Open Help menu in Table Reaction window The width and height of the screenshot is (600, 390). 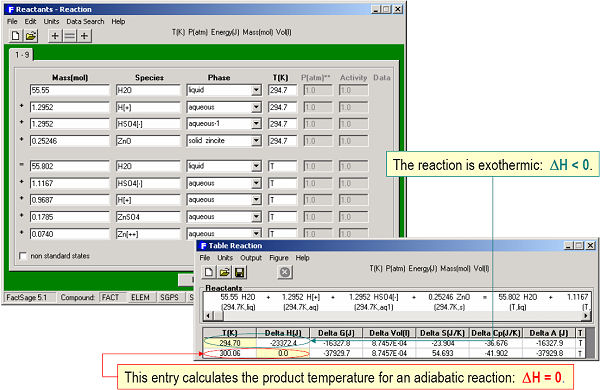coord(302,258)
